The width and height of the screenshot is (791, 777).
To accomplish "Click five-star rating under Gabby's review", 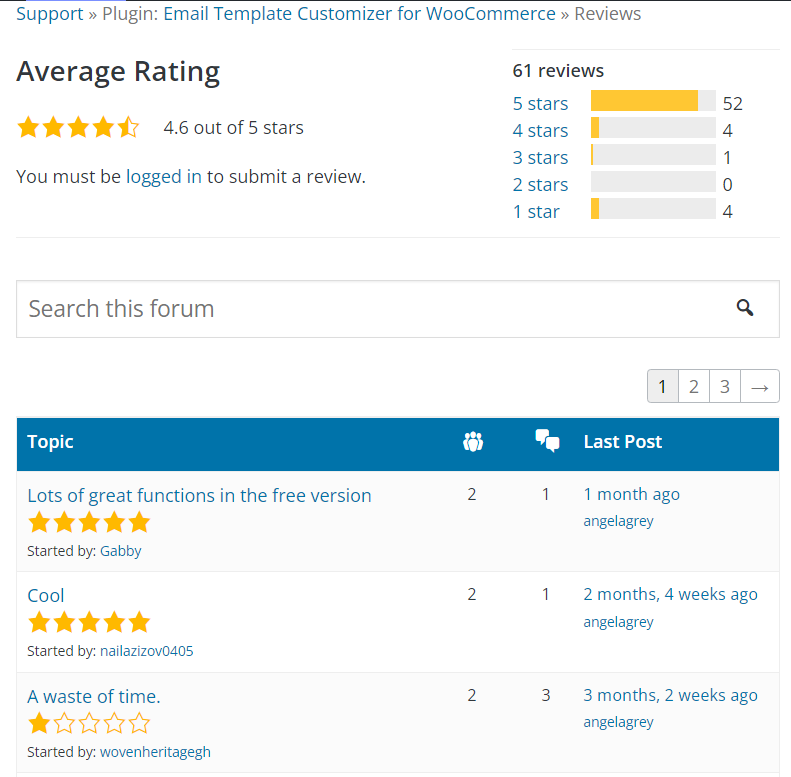I will [x=89, y=522].
